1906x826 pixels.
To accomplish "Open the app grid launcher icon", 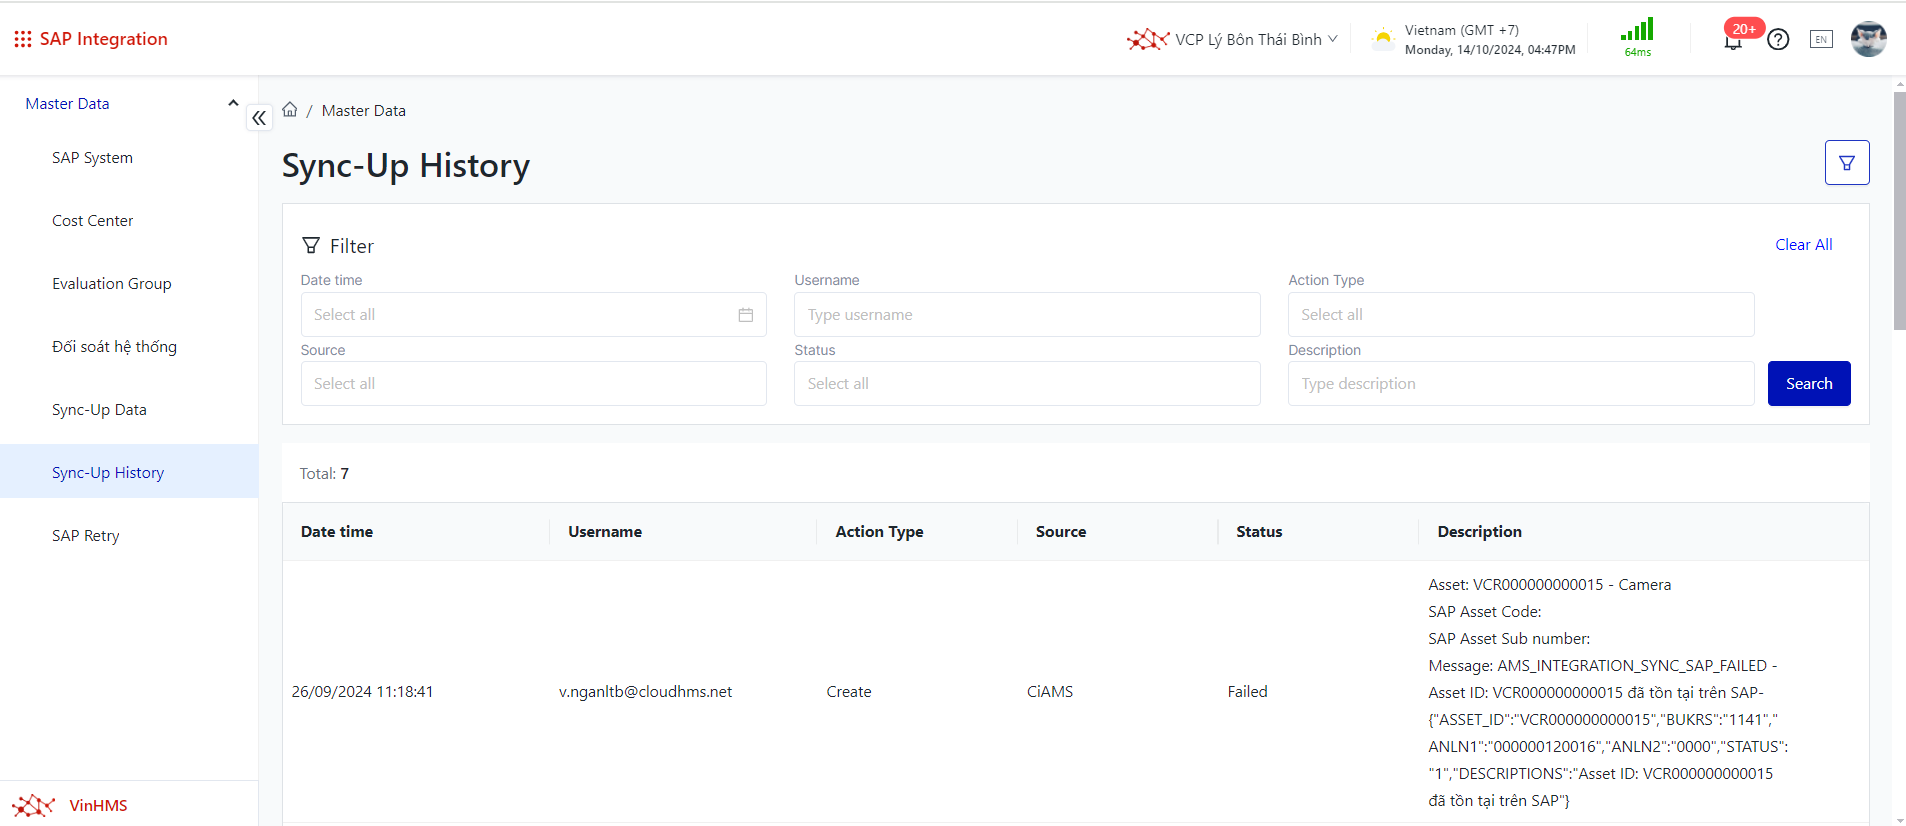I will (x=22, y=39).
